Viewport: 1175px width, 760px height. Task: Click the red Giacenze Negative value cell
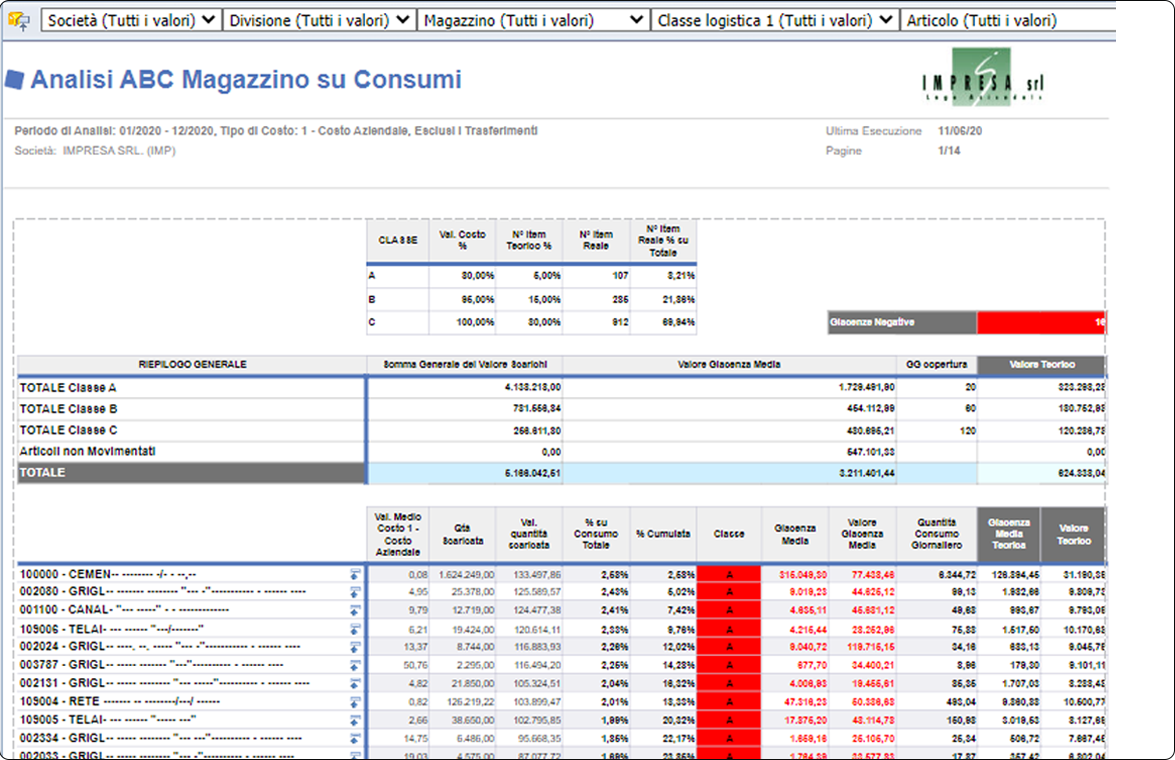pos(1041,322)
